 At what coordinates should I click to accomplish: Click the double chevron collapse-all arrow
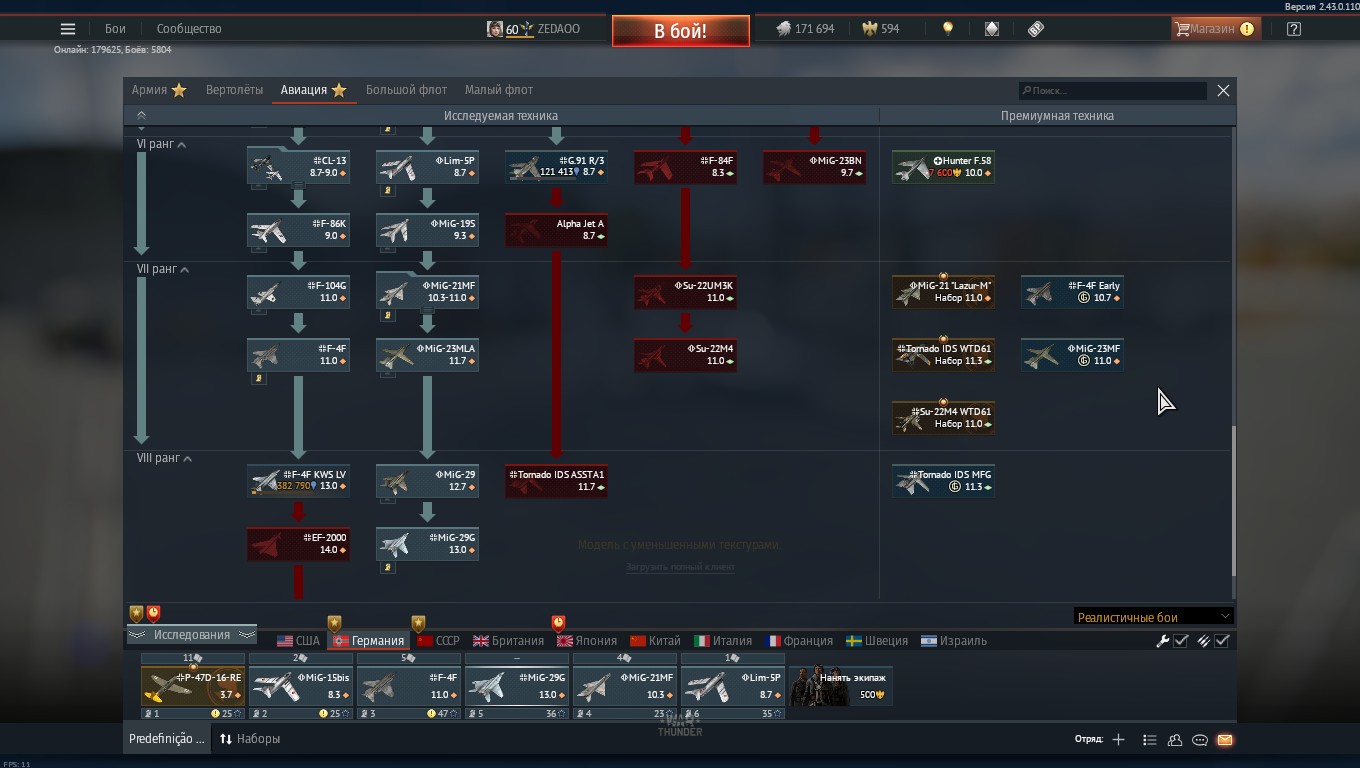(x=141, y=116)
